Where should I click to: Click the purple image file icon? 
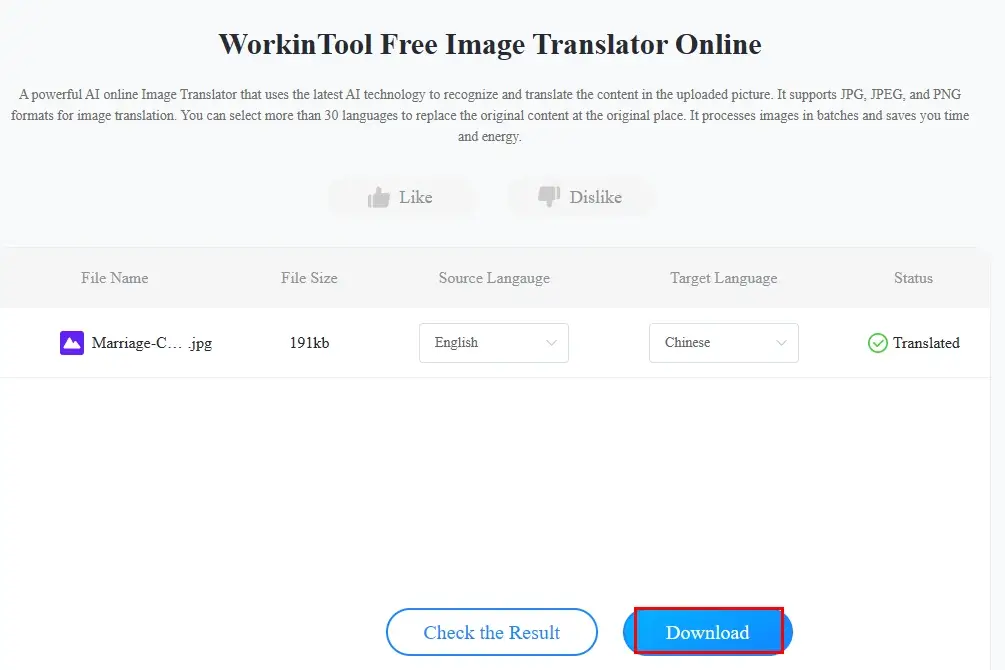click(72, 343)
